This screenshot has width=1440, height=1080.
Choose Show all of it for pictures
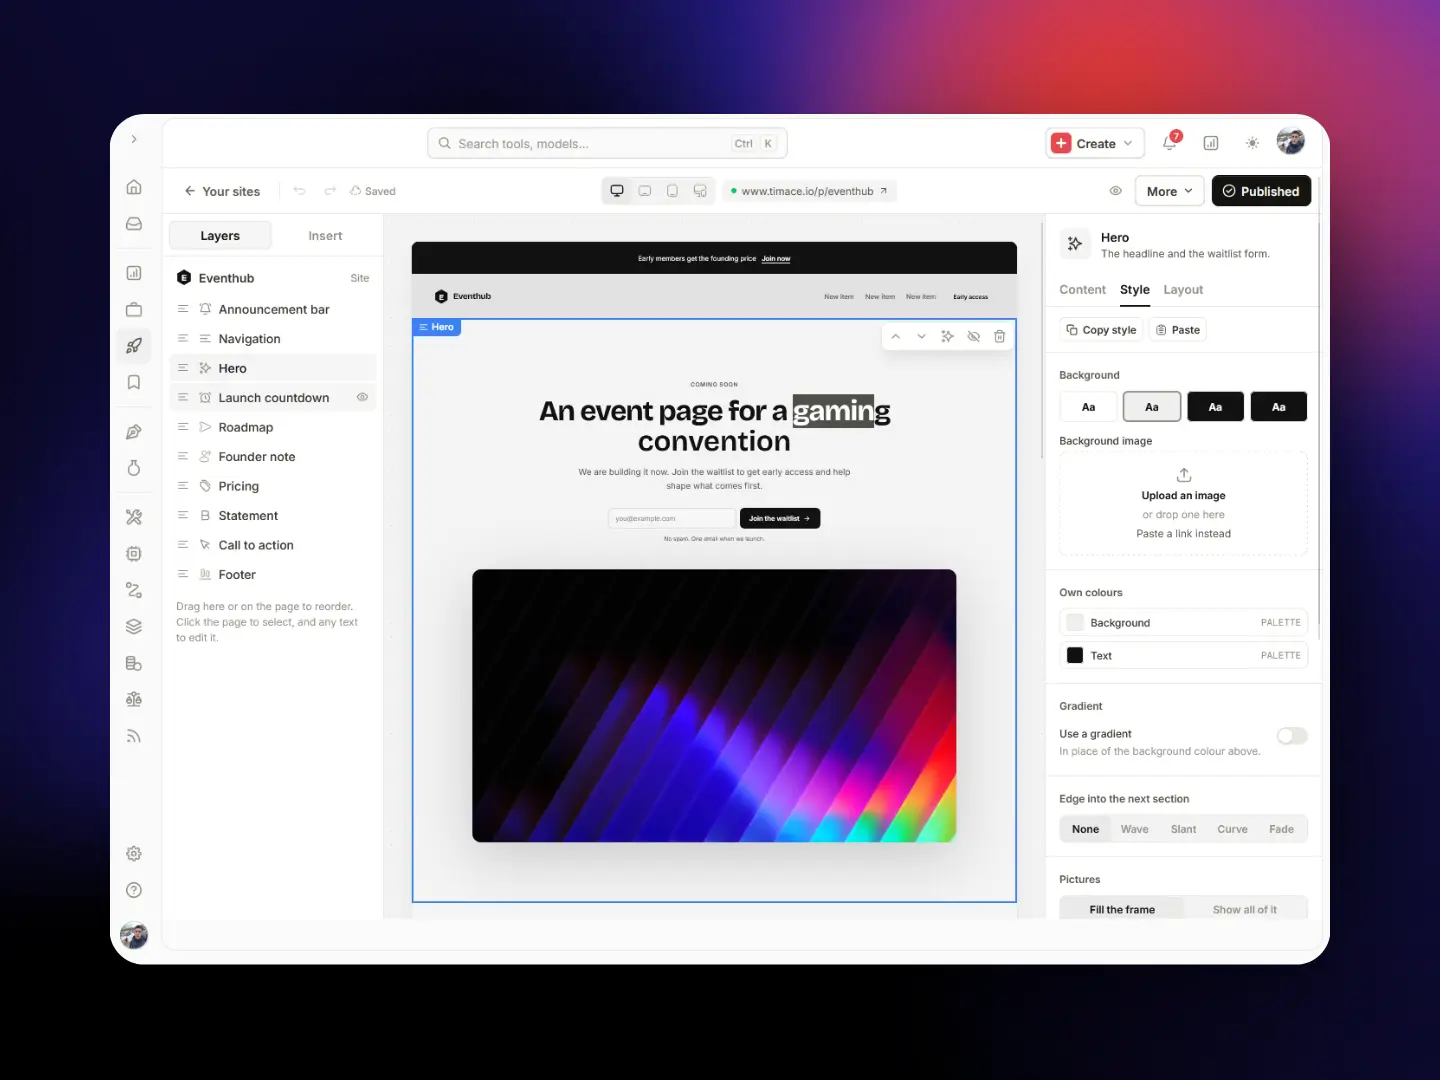coord(1245,910)
